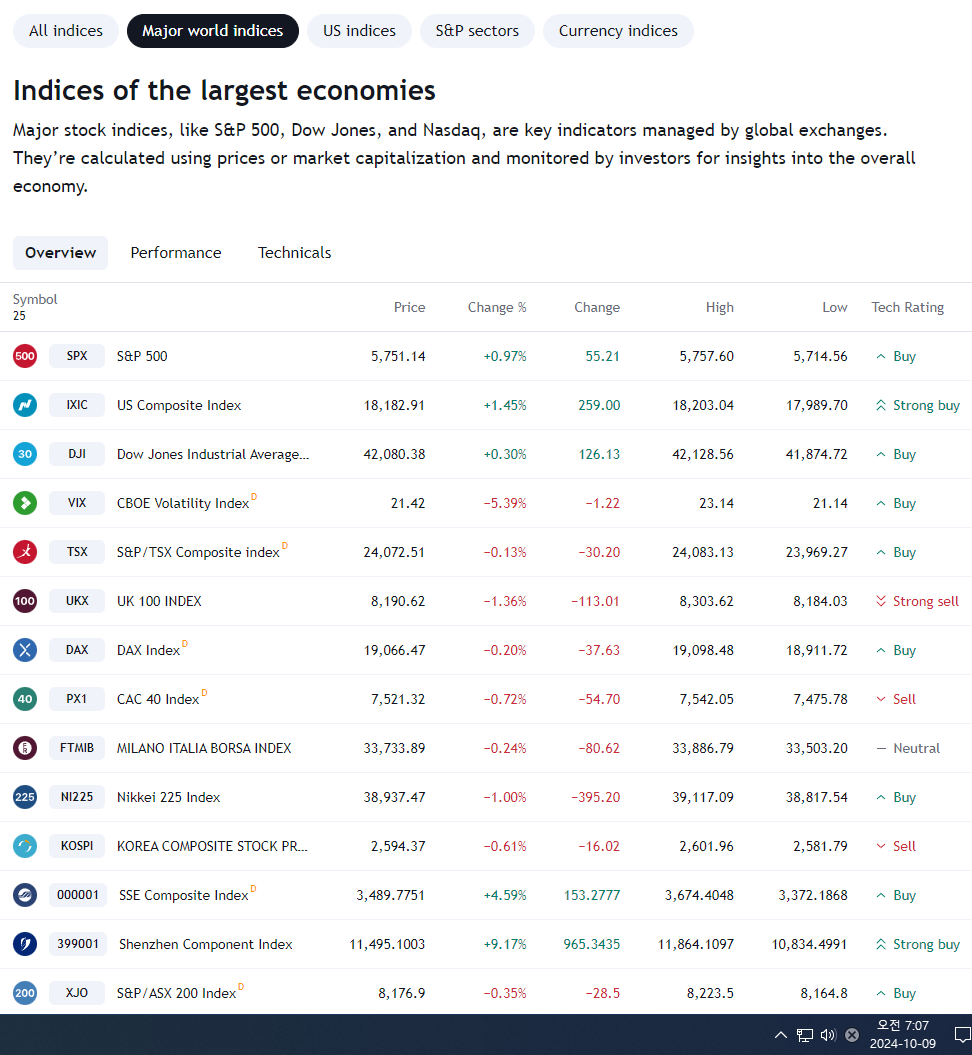The image size is (972, 1055).
Task: Open network status tray icon
Action: click(x=805, y=1035)
